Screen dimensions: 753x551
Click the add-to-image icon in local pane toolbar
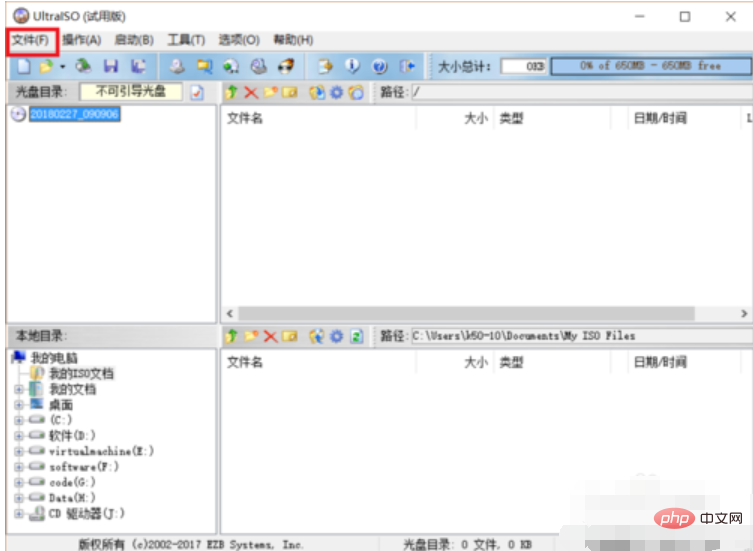pyautogui.click(x=316, y=336)
